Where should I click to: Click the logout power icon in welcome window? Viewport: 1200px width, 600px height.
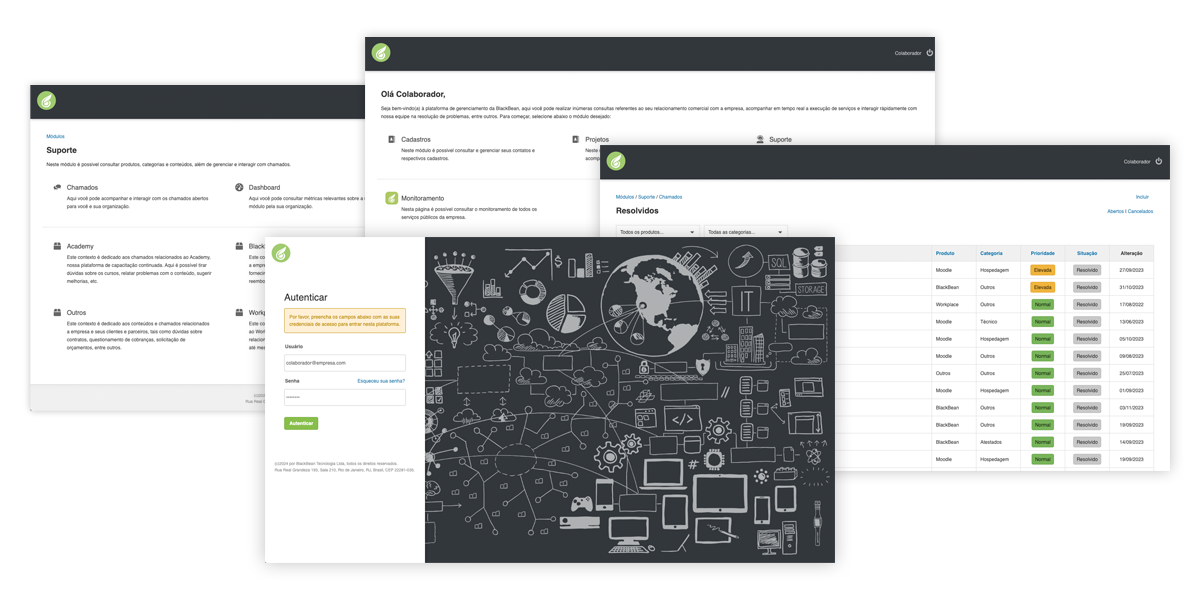point(929,53)
